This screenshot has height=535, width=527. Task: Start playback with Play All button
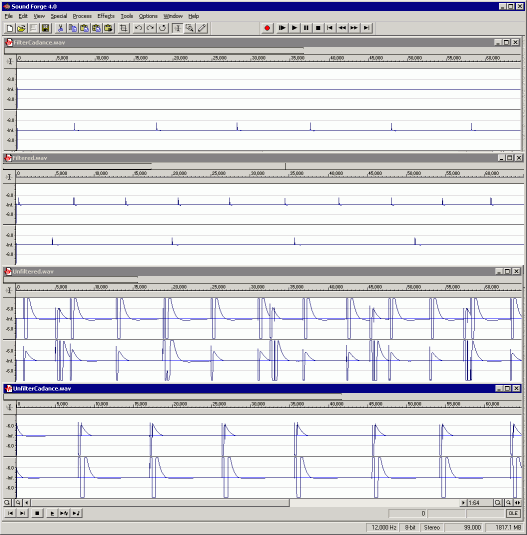pyautogui.click(x=282, y=28)
